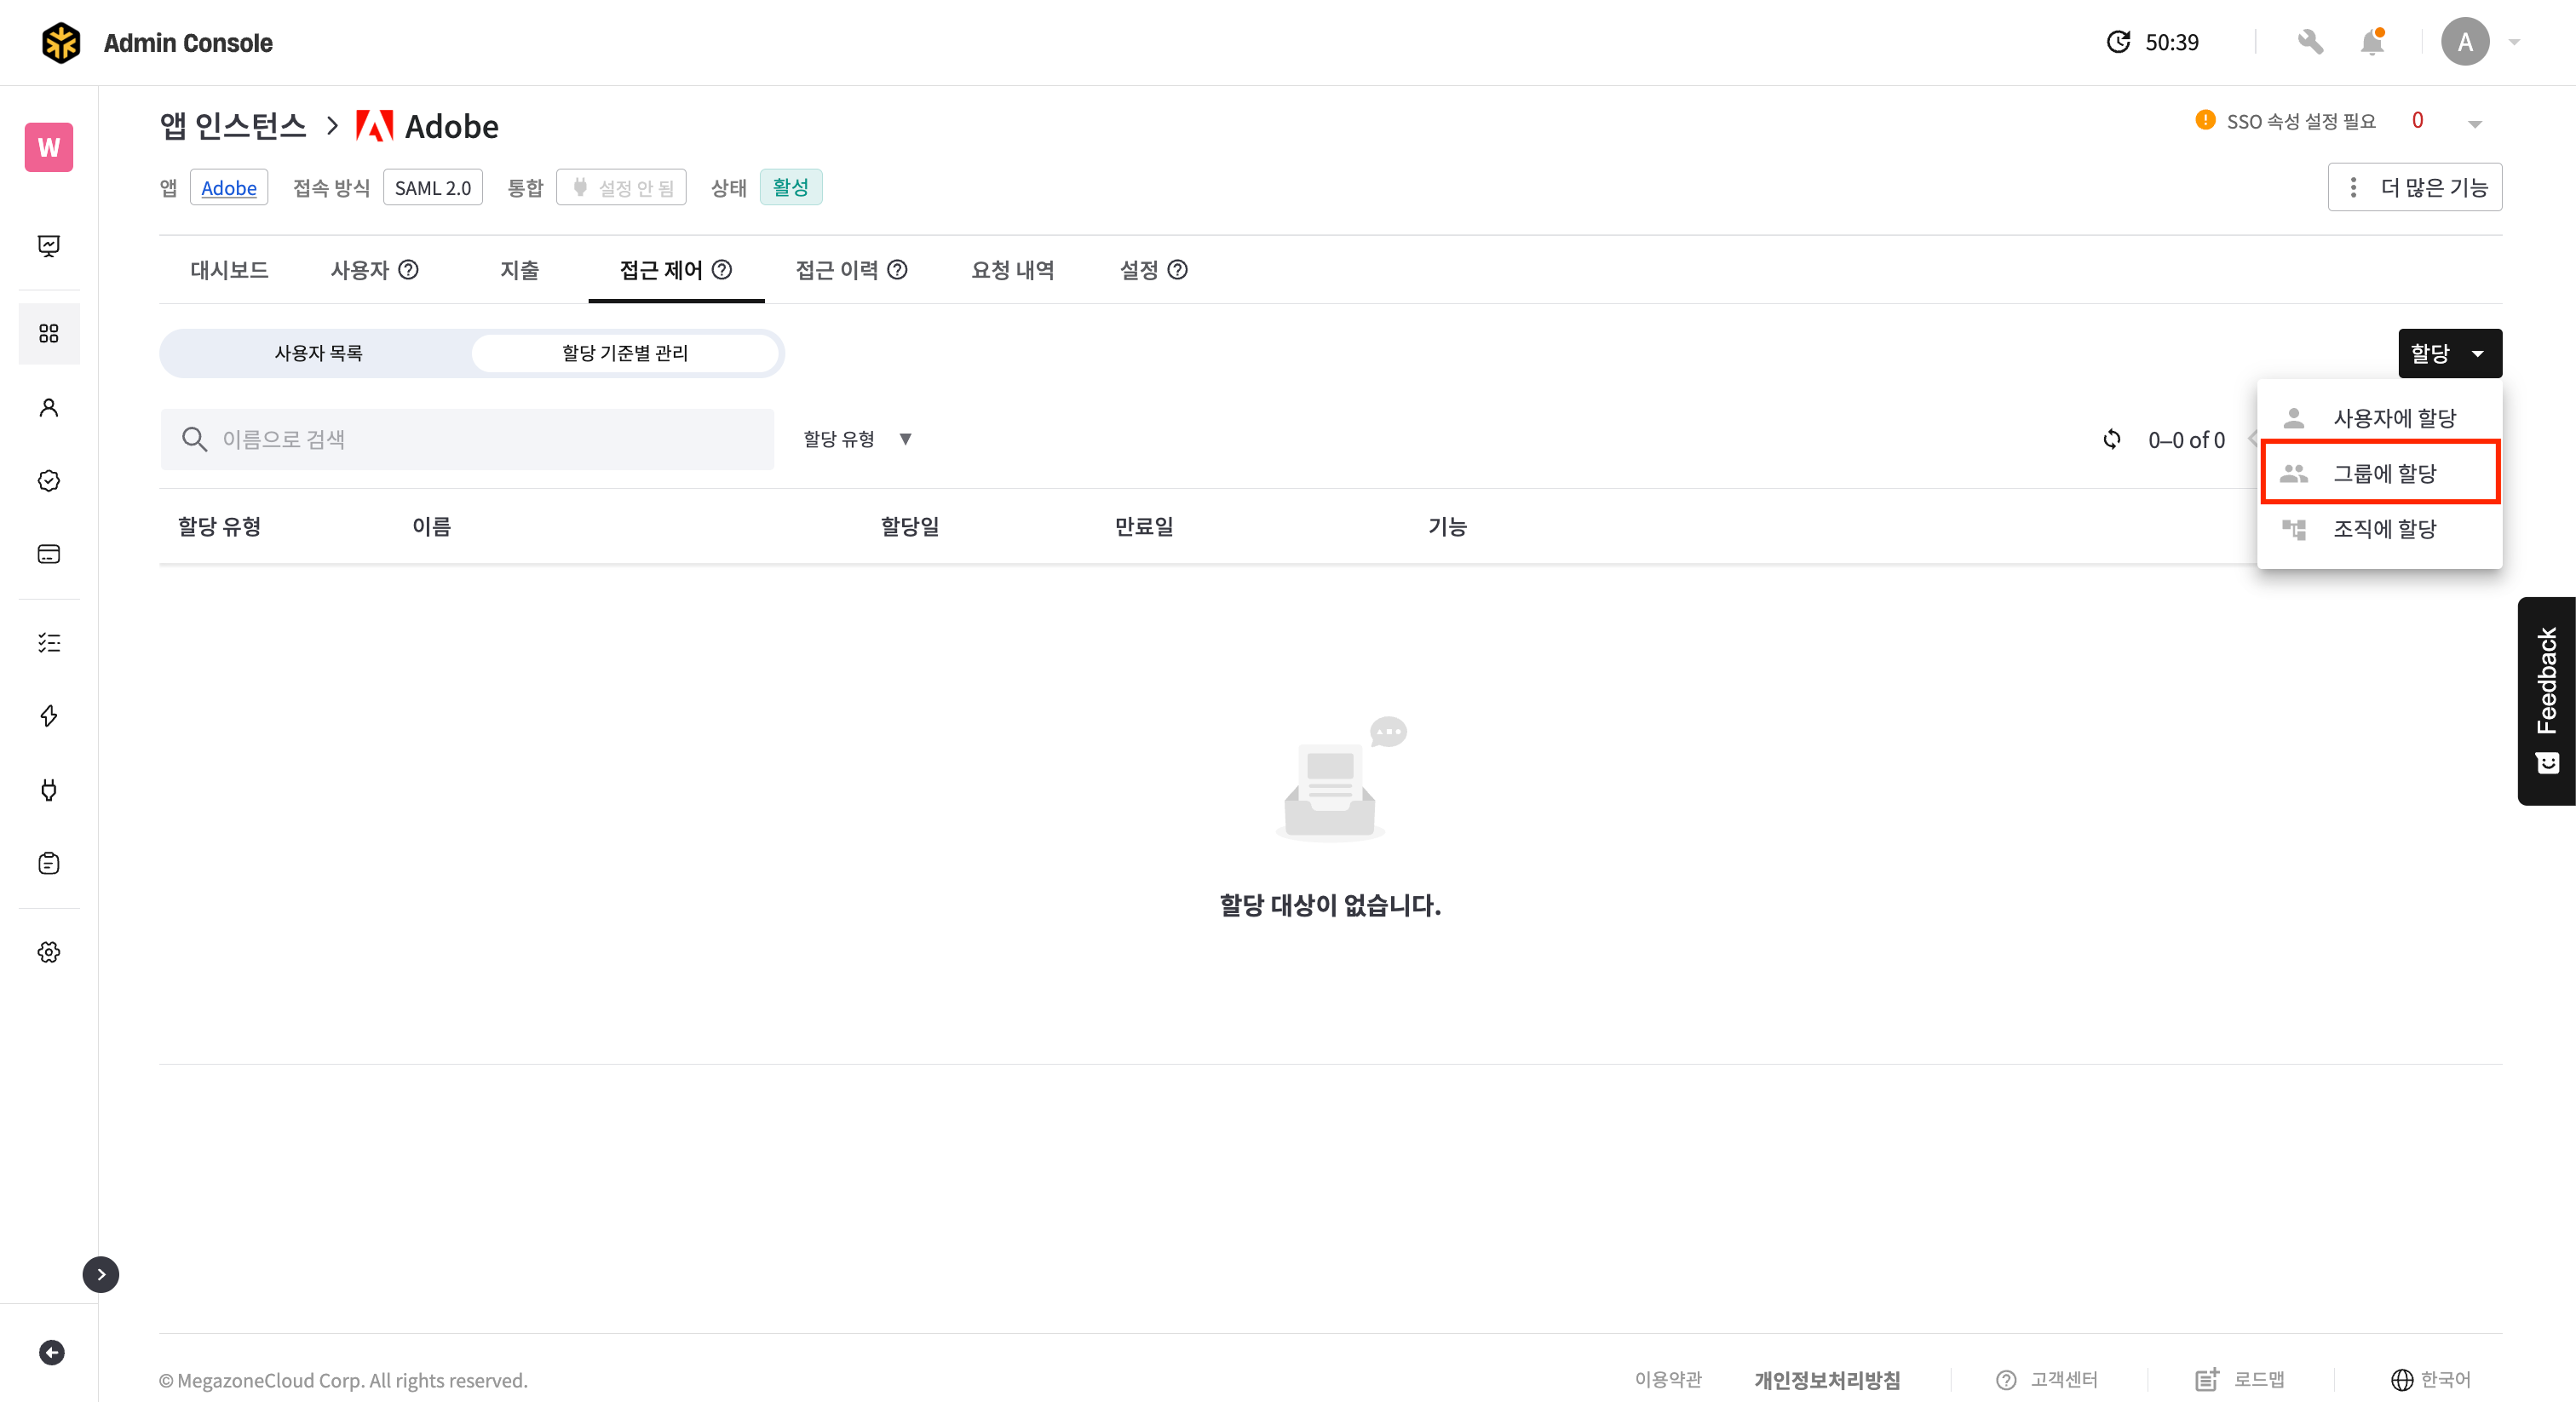Click the session timer refresh icon
Screen dimensions: 2576x1402
click(2117, 42)
